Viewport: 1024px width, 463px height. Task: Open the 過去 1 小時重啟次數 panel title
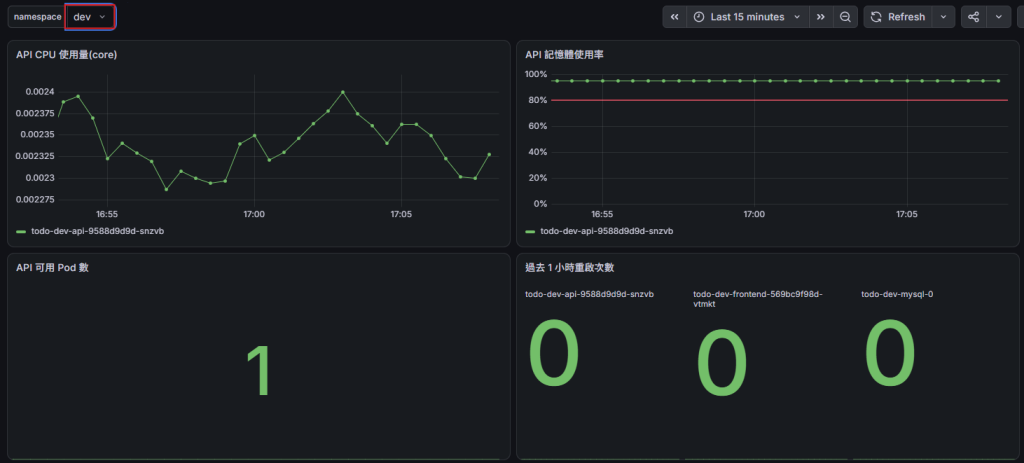569,267
